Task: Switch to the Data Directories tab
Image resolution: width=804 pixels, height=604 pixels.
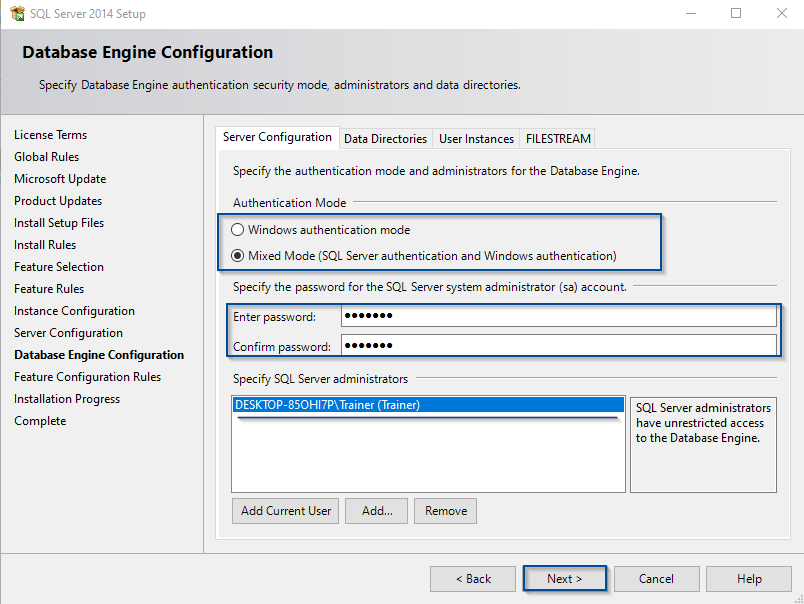Action: click(x=385, y=139)
